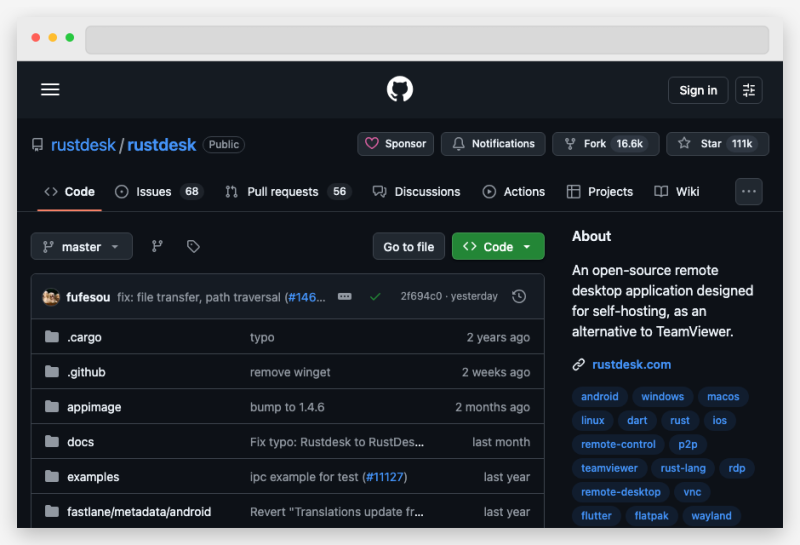The width and height of the screenshot is (800, 545).
Task: View commit history clock icon
Action: tap(519, 297)
